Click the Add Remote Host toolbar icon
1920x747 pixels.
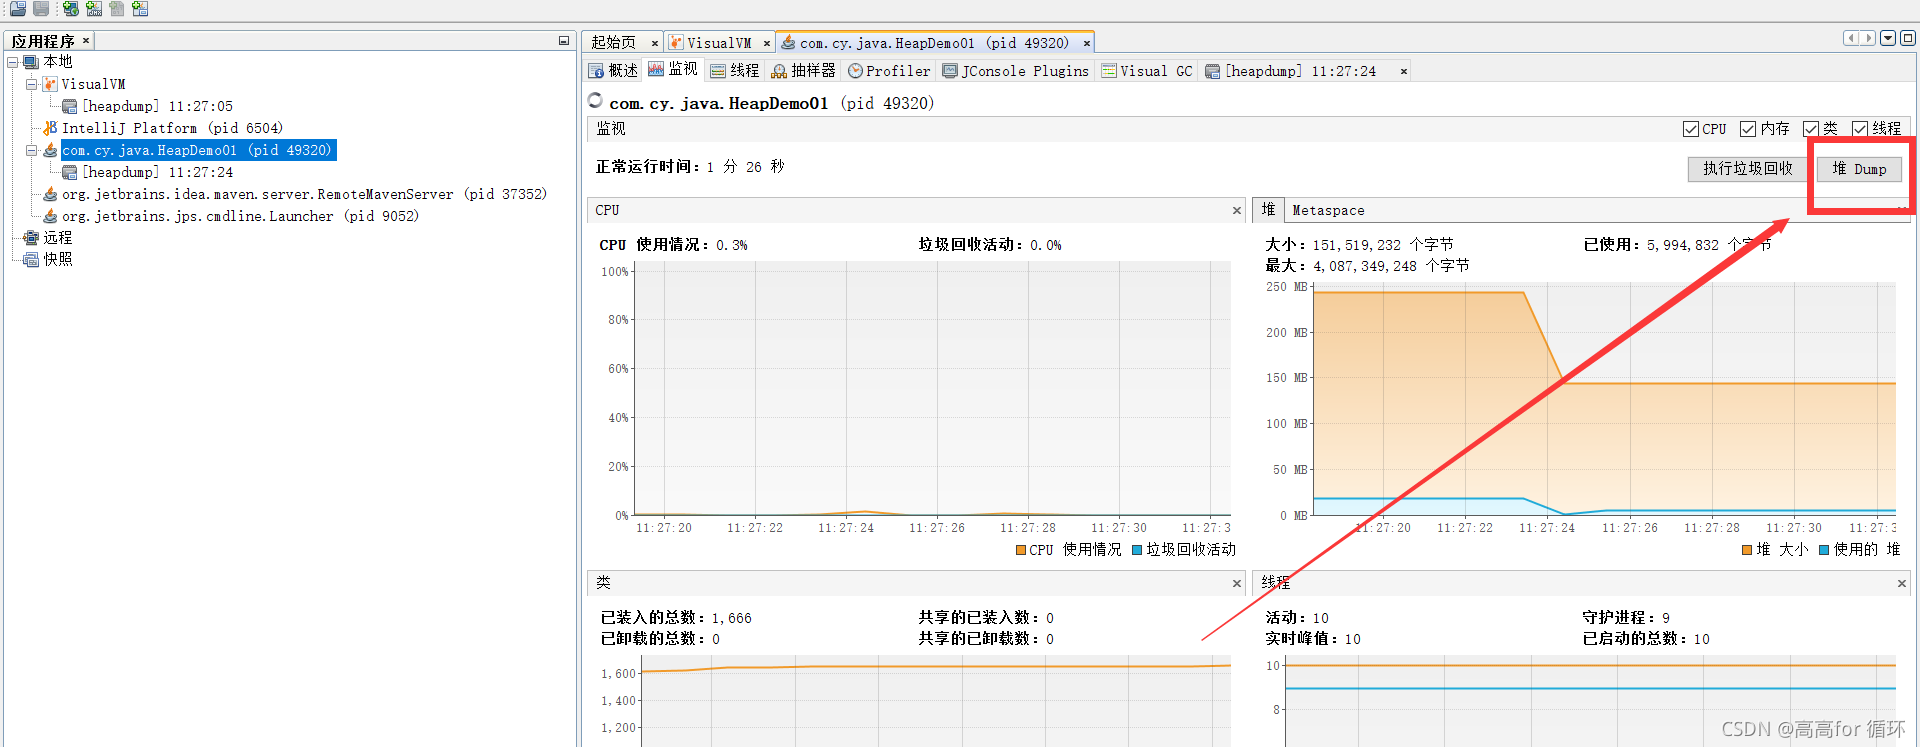tap(70, 9)
